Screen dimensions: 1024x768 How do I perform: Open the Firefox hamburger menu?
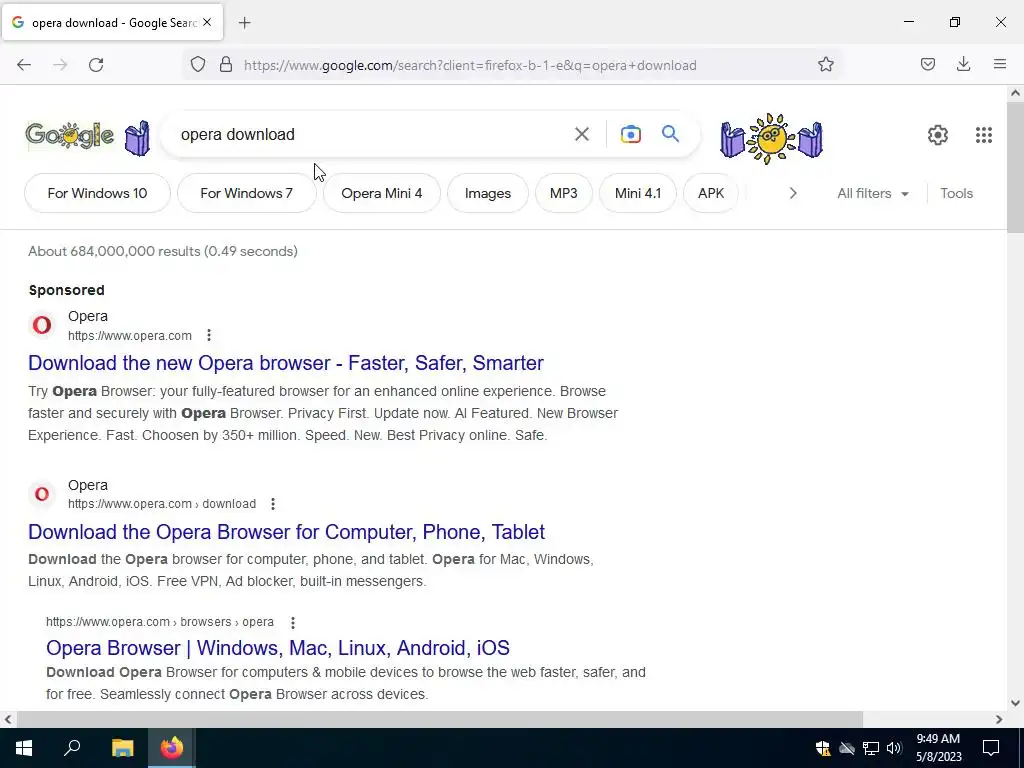pyautogui.click(x=1000, y=64)
